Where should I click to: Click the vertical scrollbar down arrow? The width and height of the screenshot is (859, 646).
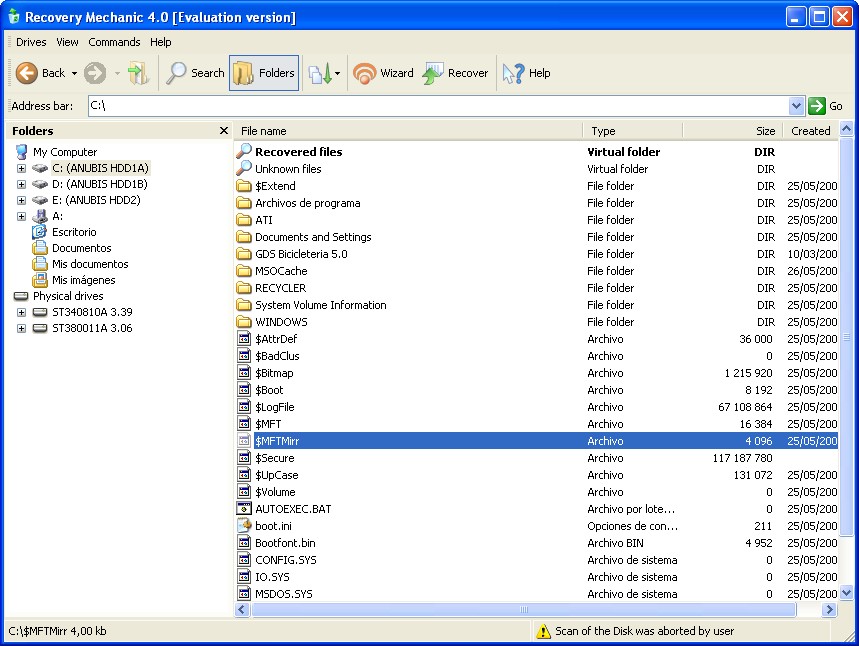pyautogui.click(x=846, y=592)
